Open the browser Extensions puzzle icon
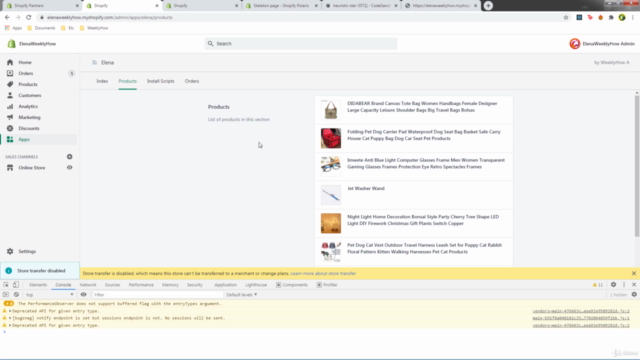This screenshot has height=360, width=640. tap(611, 18)
